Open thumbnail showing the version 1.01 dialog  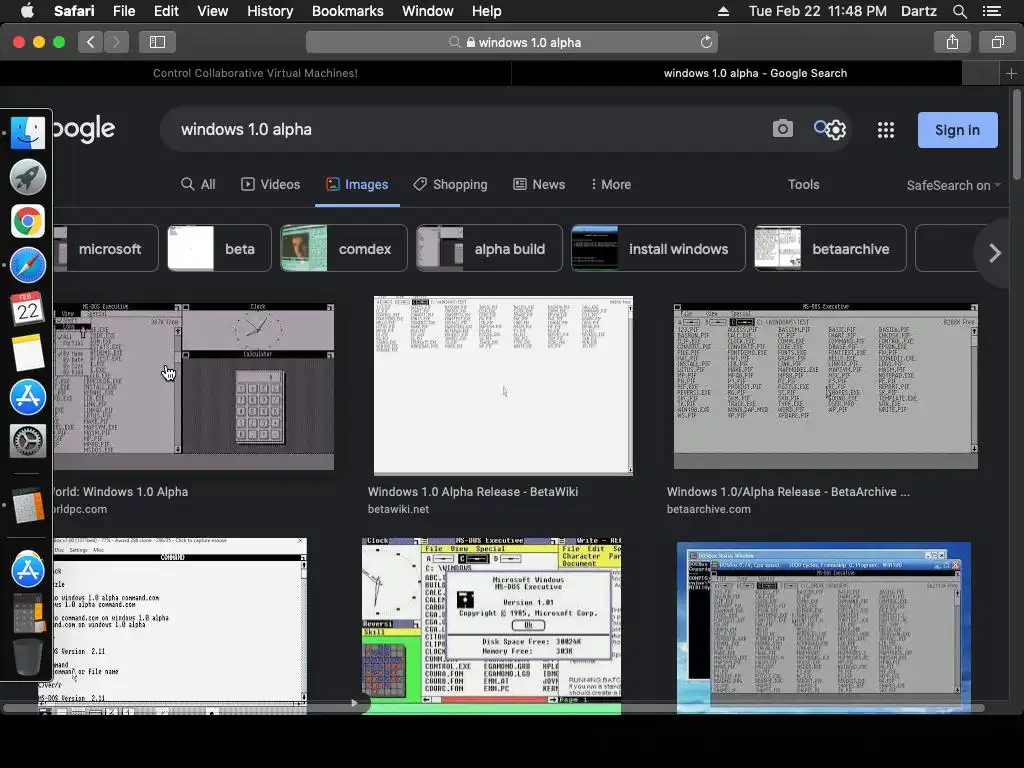491,626
